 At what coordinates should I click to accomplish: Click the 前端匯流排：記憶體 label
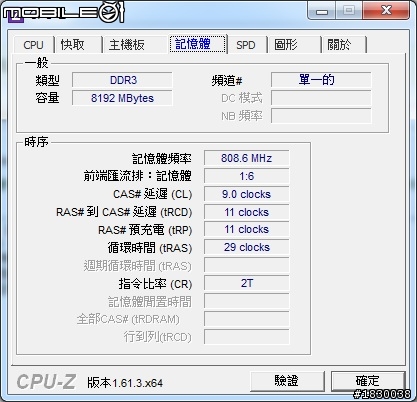(x=138, y=176)
